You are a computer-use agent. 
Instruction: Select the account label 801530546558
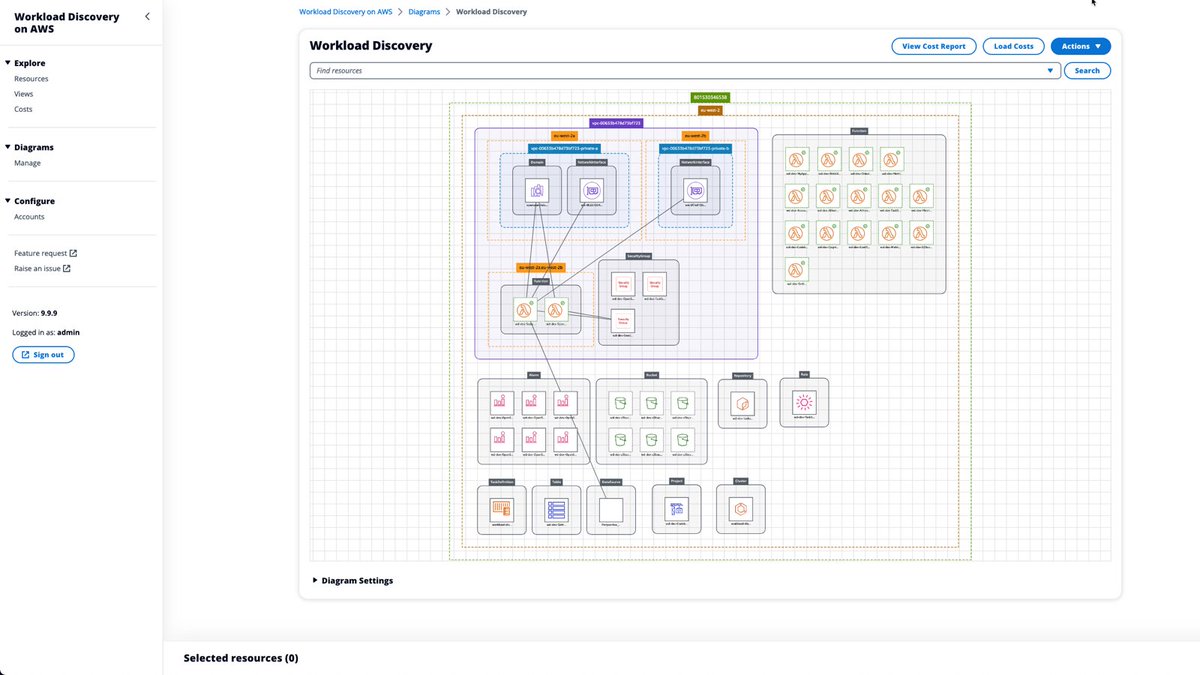pyautogui.click(x=711, y=97)
